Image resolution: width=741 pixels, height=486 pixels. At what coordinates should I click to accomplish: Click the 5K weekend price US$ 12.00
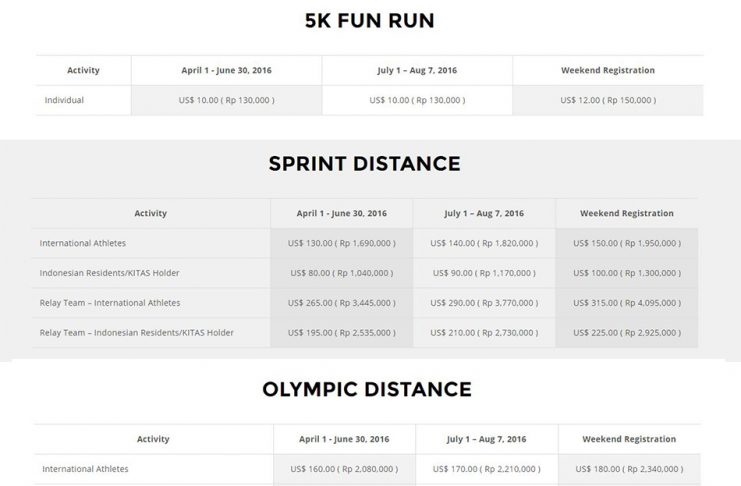[607, 100]
